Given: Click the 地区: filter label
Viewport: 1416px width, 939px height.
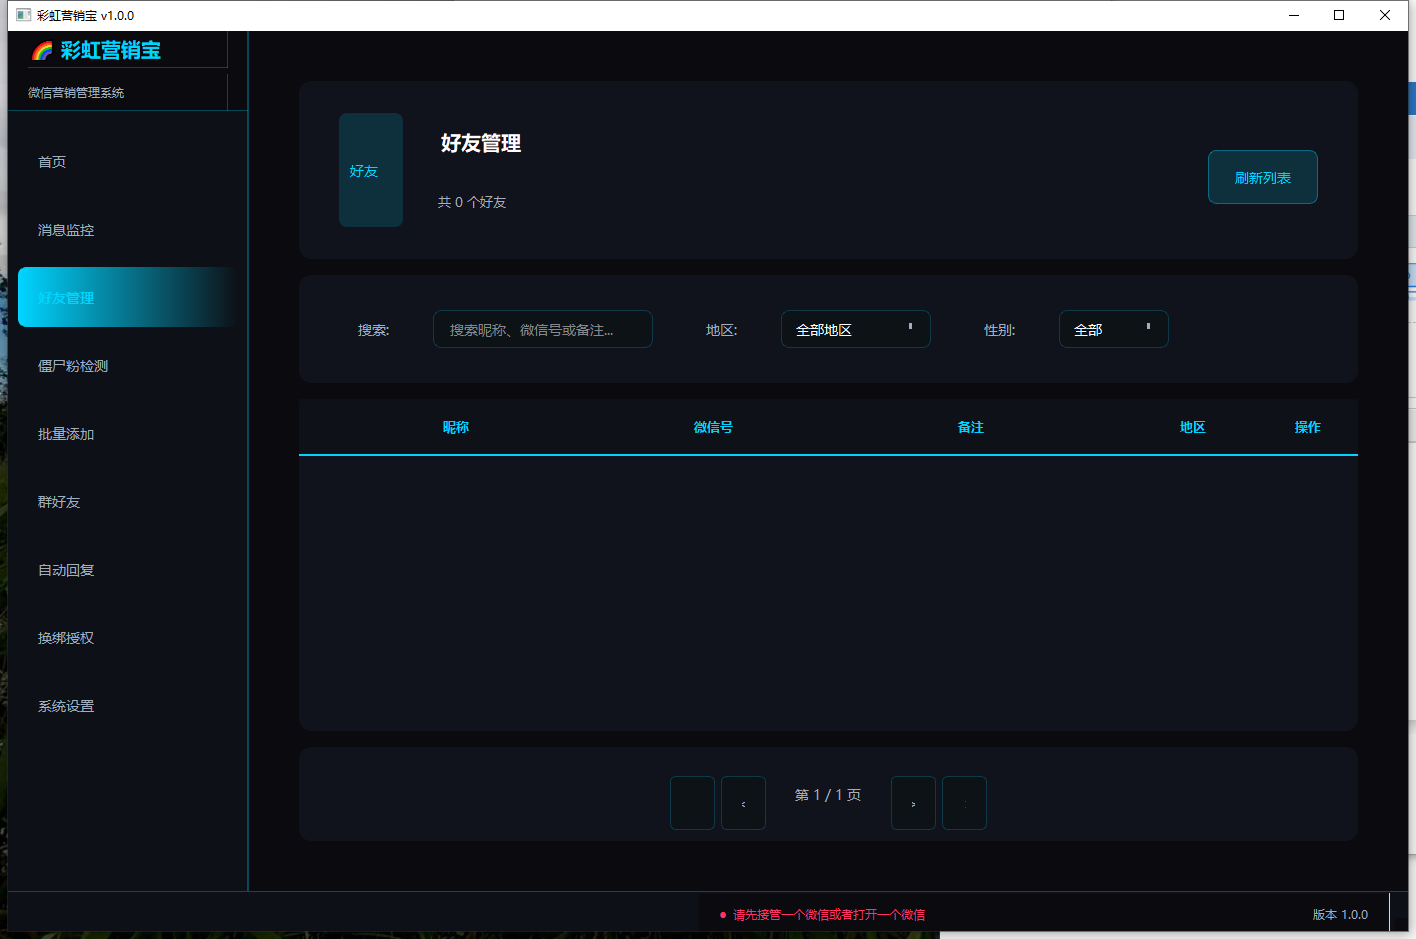Looking at the screenshot, I should [x=722, y=330].
